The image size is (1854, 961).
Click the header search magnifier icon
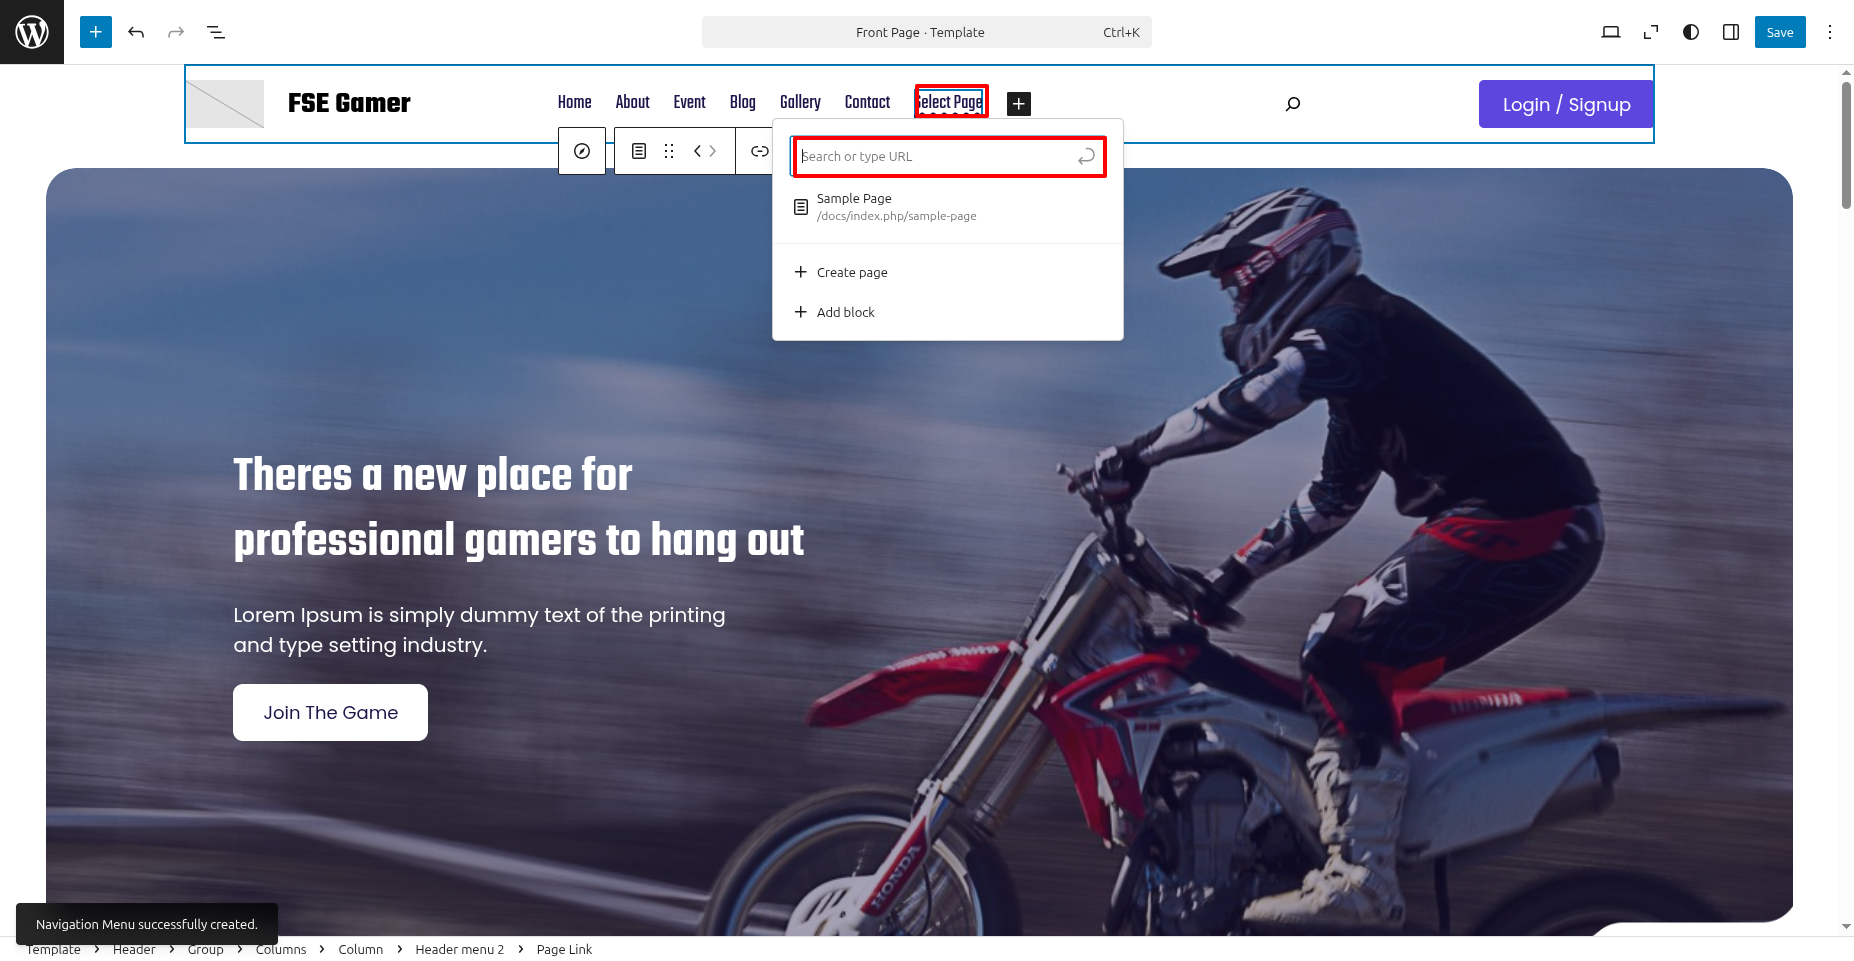(1293, 104)
